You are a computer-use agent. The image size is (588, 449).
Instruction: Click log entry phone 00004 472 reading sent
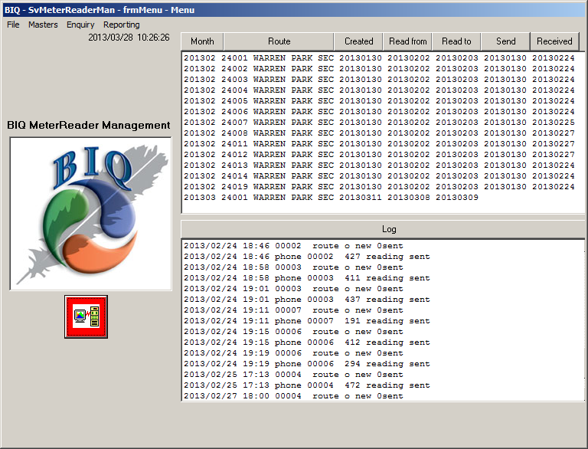307,385
